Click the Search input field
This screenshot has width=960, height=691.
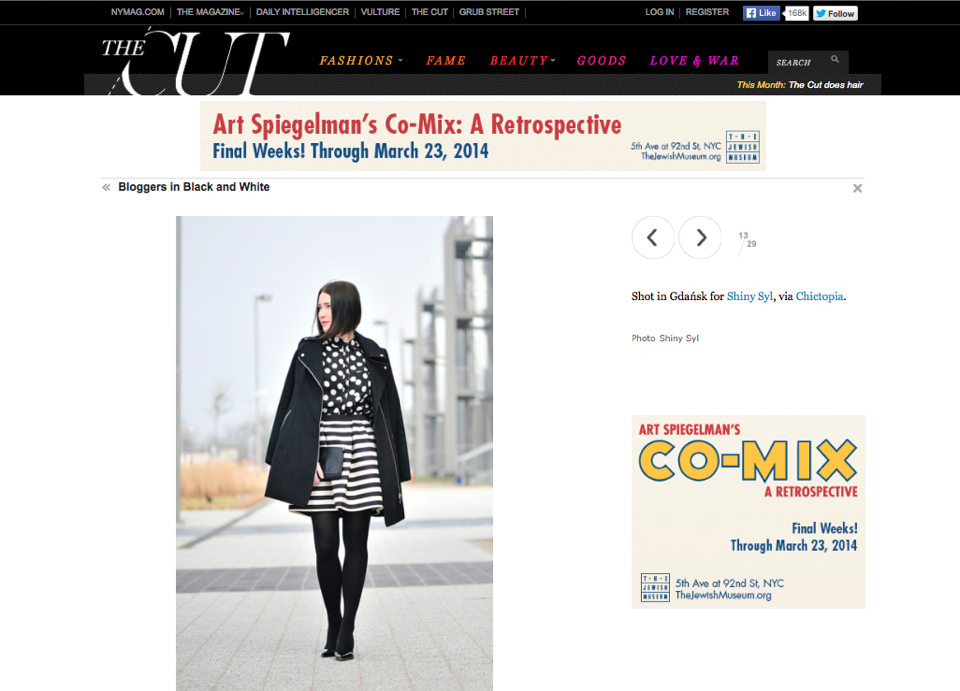point(800,62)
